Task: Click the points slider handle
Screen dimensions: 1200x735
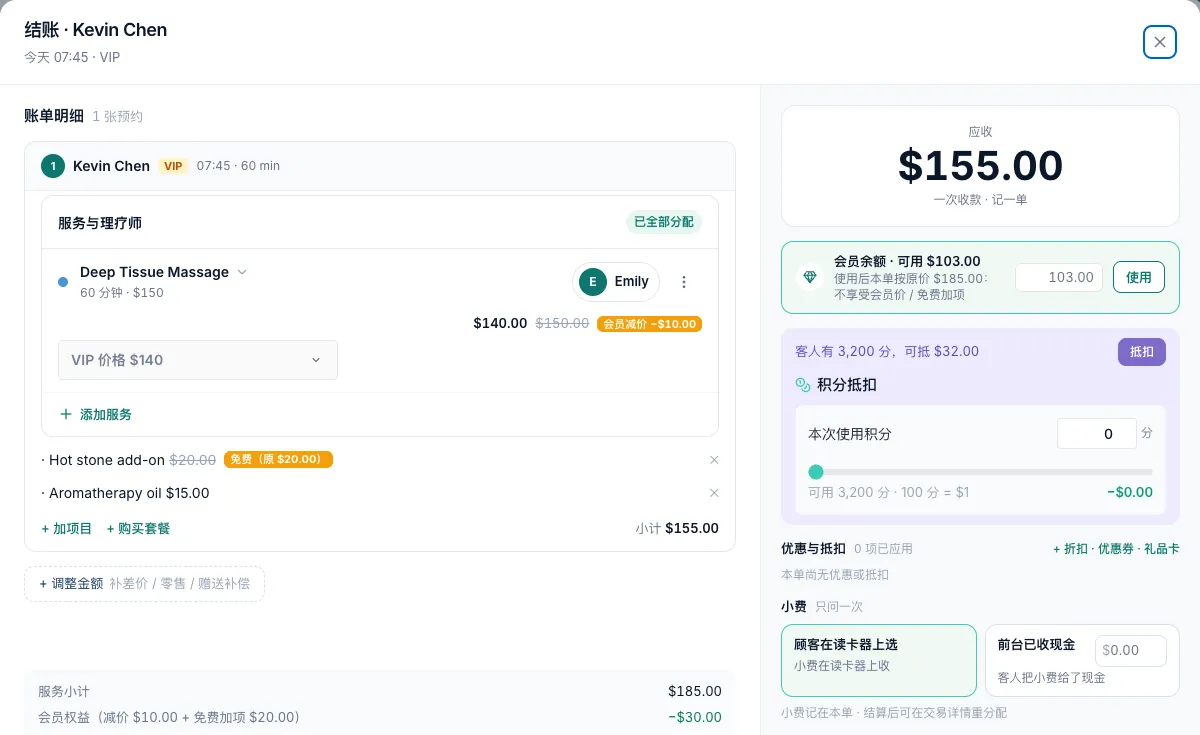Action: point(816,472)
